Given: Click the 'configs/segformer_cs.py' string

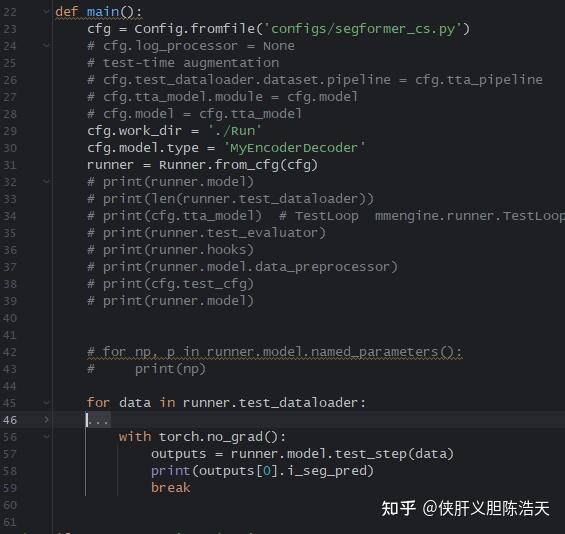Looking at the screenshot, I should click(x=364, y=29).
